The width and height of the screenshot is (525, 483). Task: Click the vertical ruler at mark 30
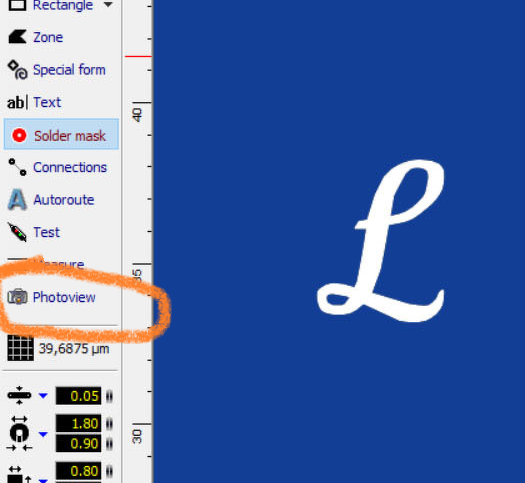coord(137,436)
